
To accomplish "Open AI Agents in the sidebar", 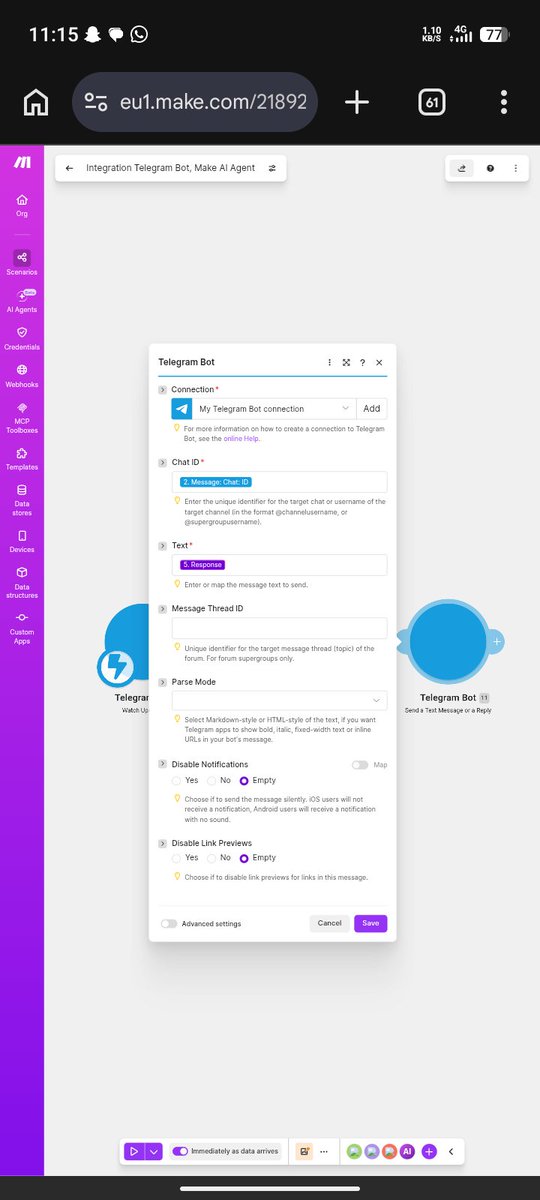I will (22, 300).
